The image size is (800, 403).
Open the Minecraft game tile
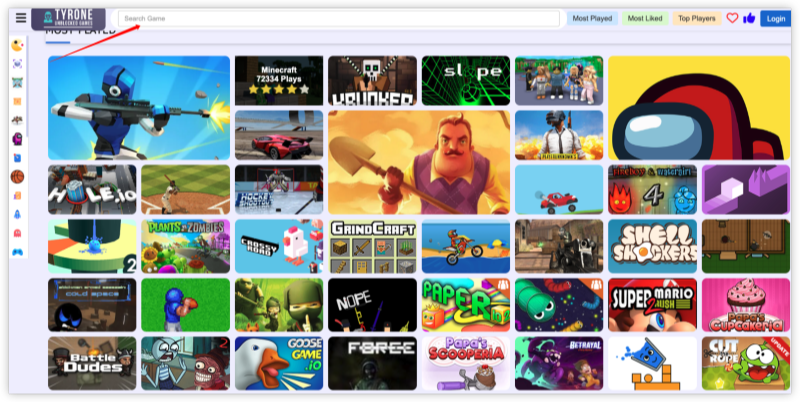tap(279, 81)
